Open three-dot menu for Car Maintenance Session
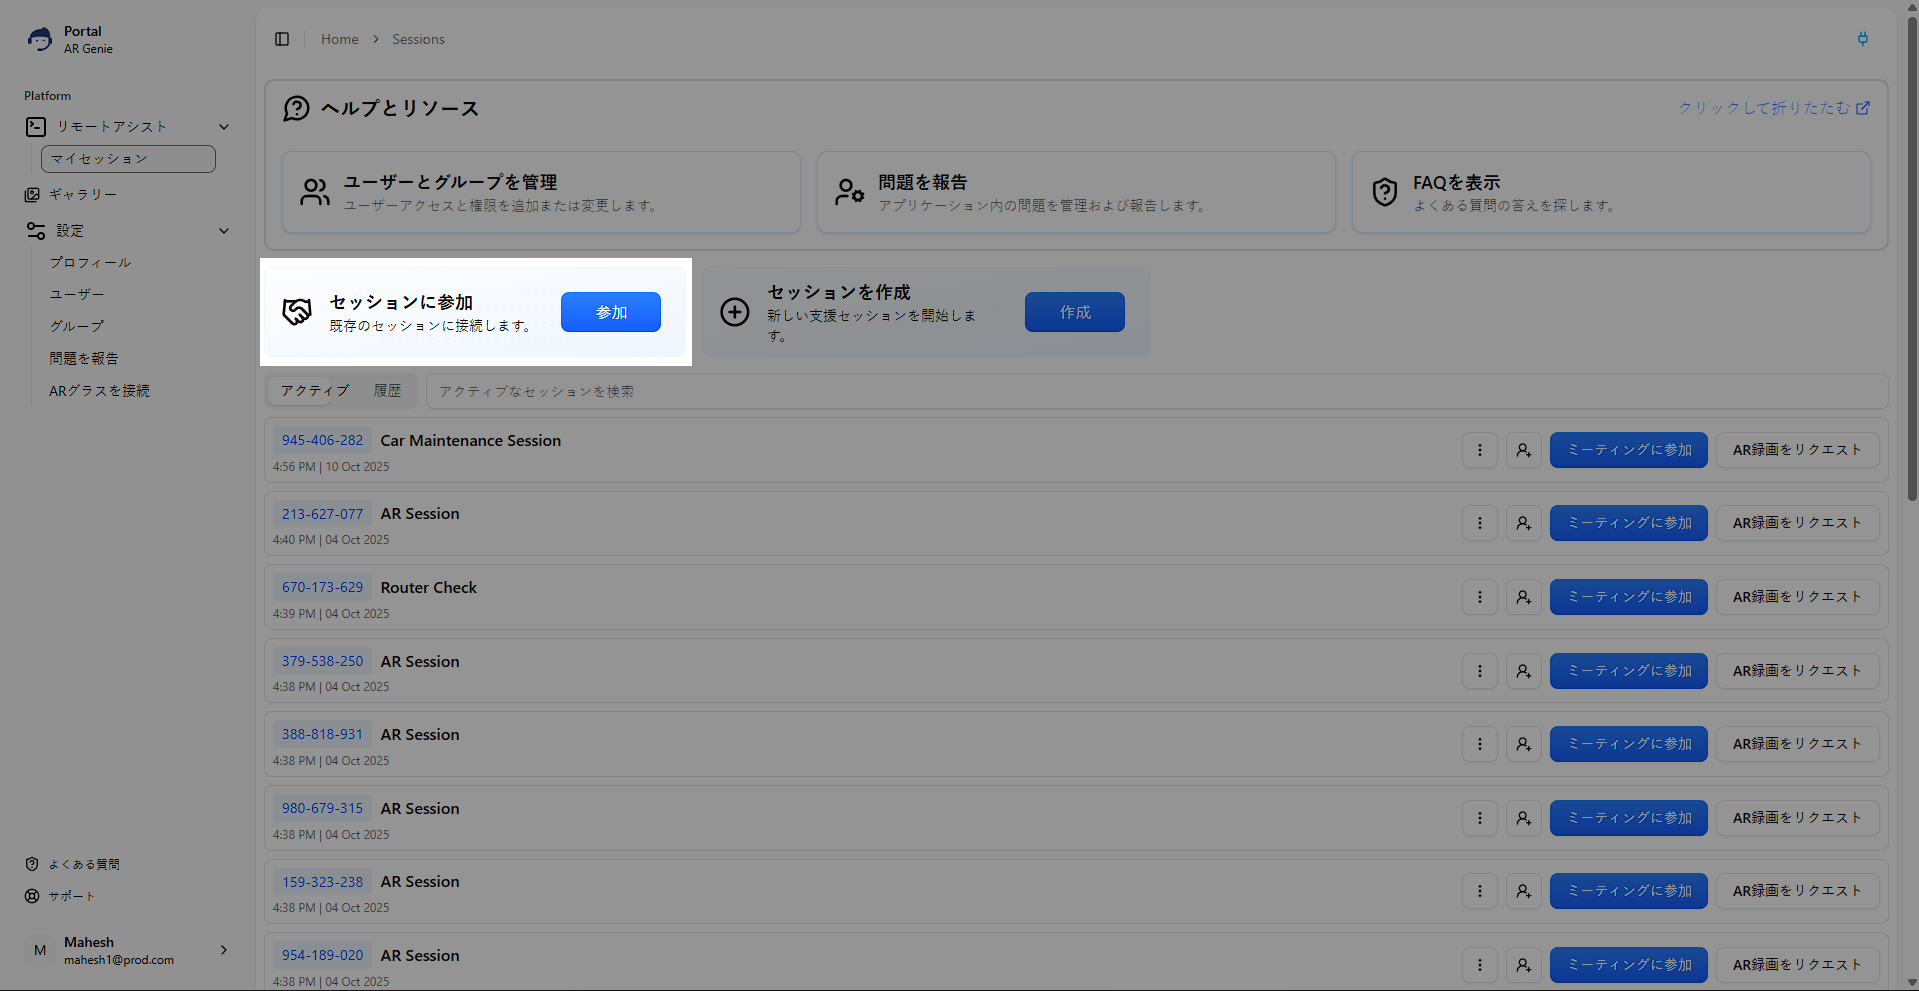1919x991 pixels. pyautogui.click(x=1479, y=450)
